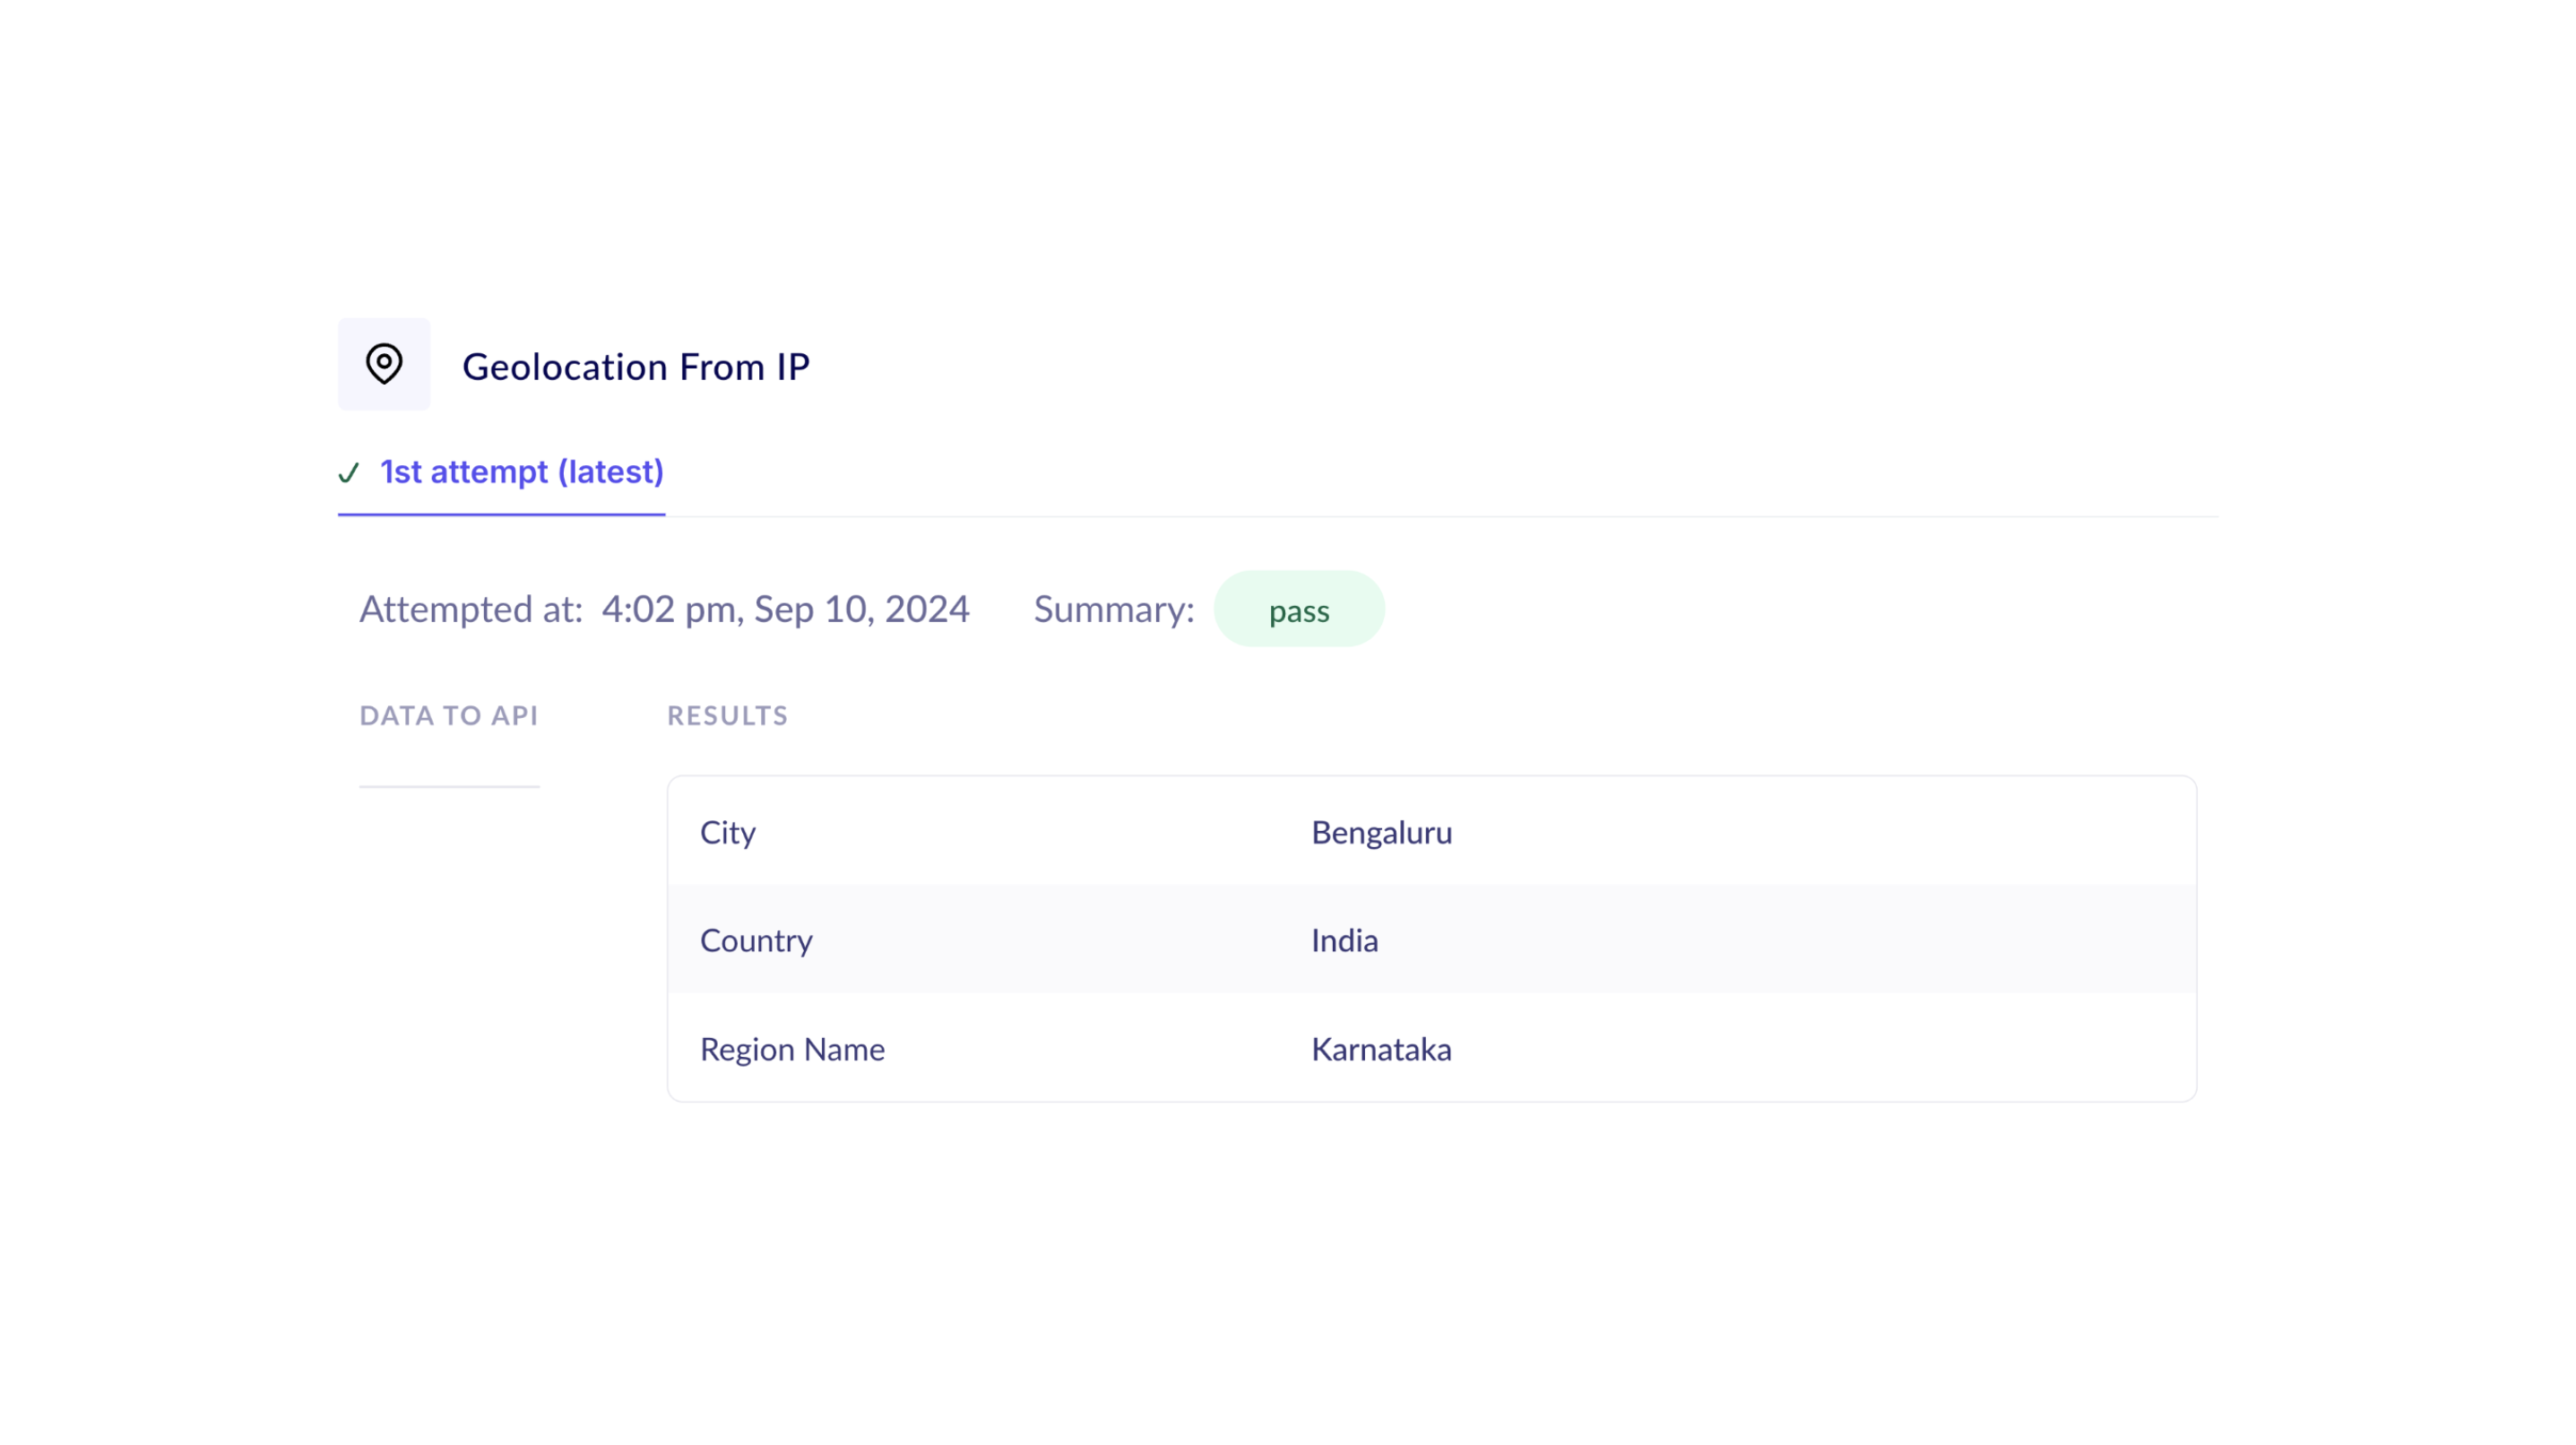Click the location pin icon
The width and height of the screenshot is (2576, 1445).
pyautogui.click(x=384, y=364)
